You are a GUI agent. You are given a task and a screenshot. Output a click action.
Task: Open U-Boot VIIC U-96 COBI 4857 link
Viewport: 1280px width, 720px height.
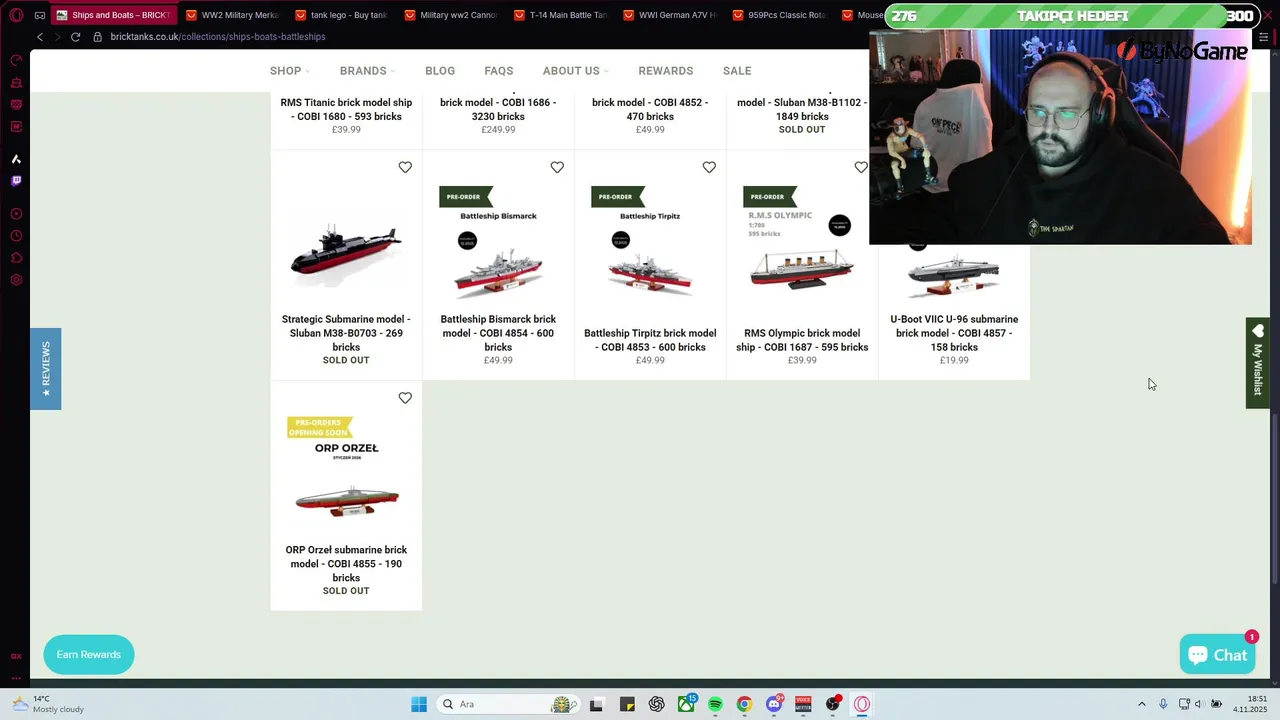pyautogui.click(x=954, y=333)
